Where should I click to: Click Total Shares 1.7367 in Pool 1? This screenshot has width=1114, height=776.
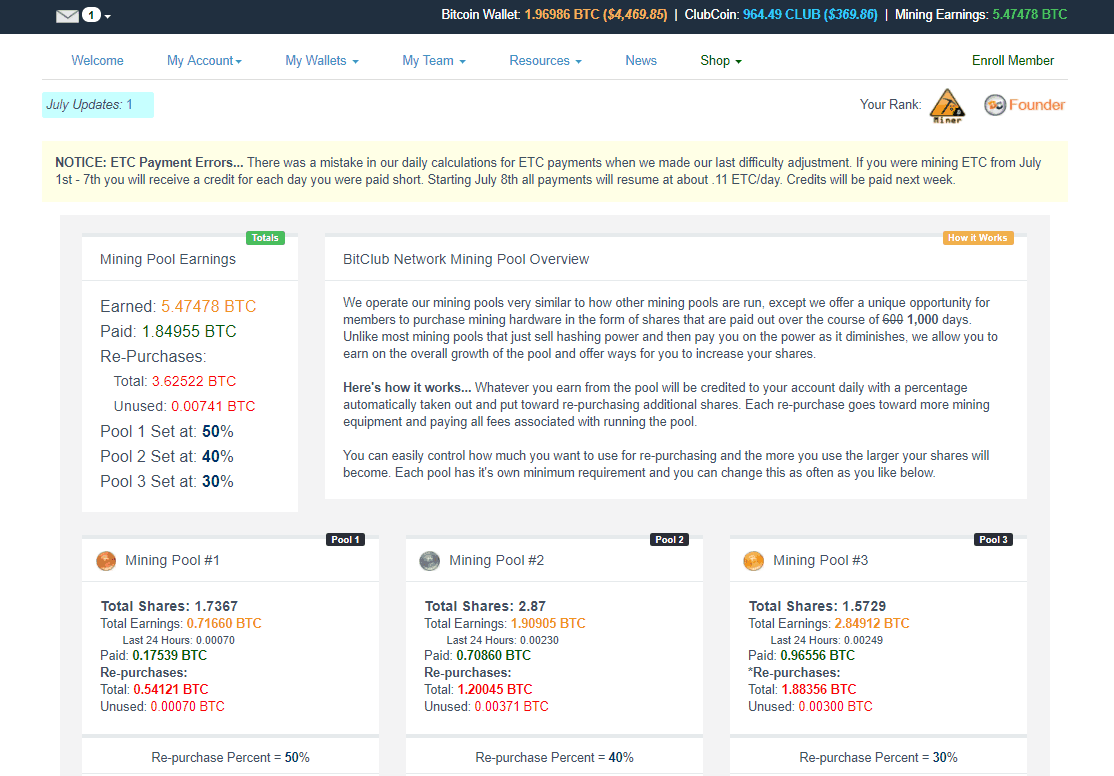(x=169, y=606)
